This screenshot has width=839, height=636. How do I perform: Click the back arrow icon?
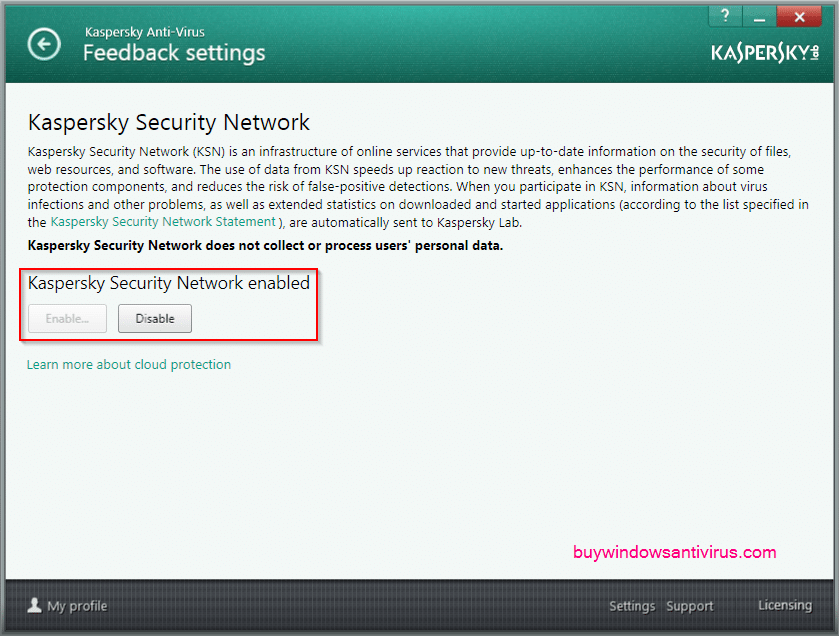point(44,44)
